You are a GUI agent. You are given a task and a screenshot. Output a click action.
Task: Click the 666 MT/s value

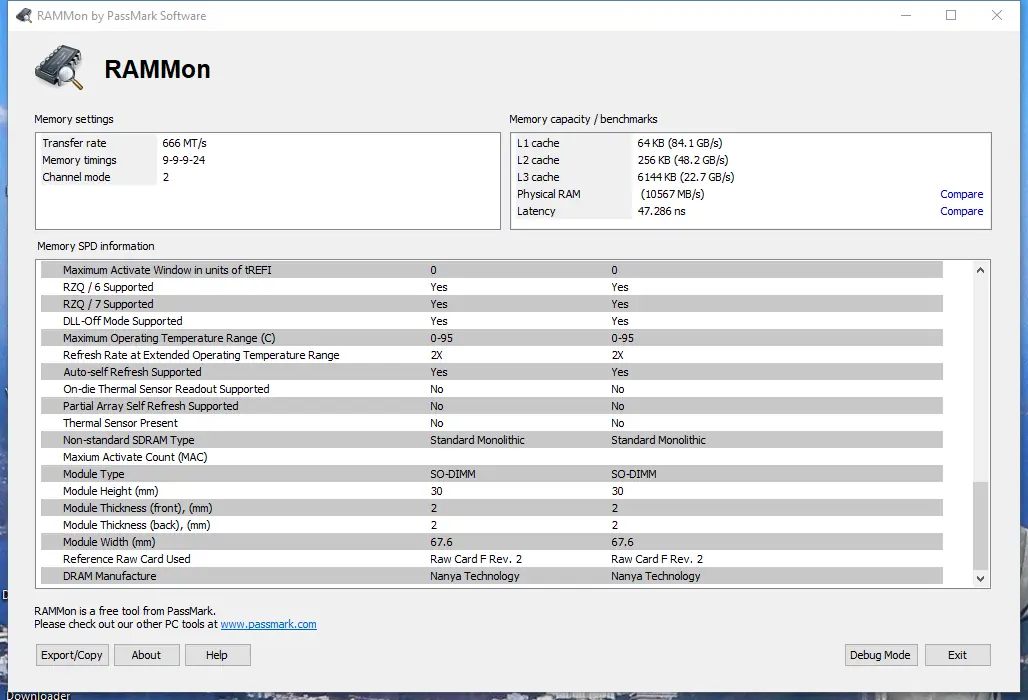point(184,143)
